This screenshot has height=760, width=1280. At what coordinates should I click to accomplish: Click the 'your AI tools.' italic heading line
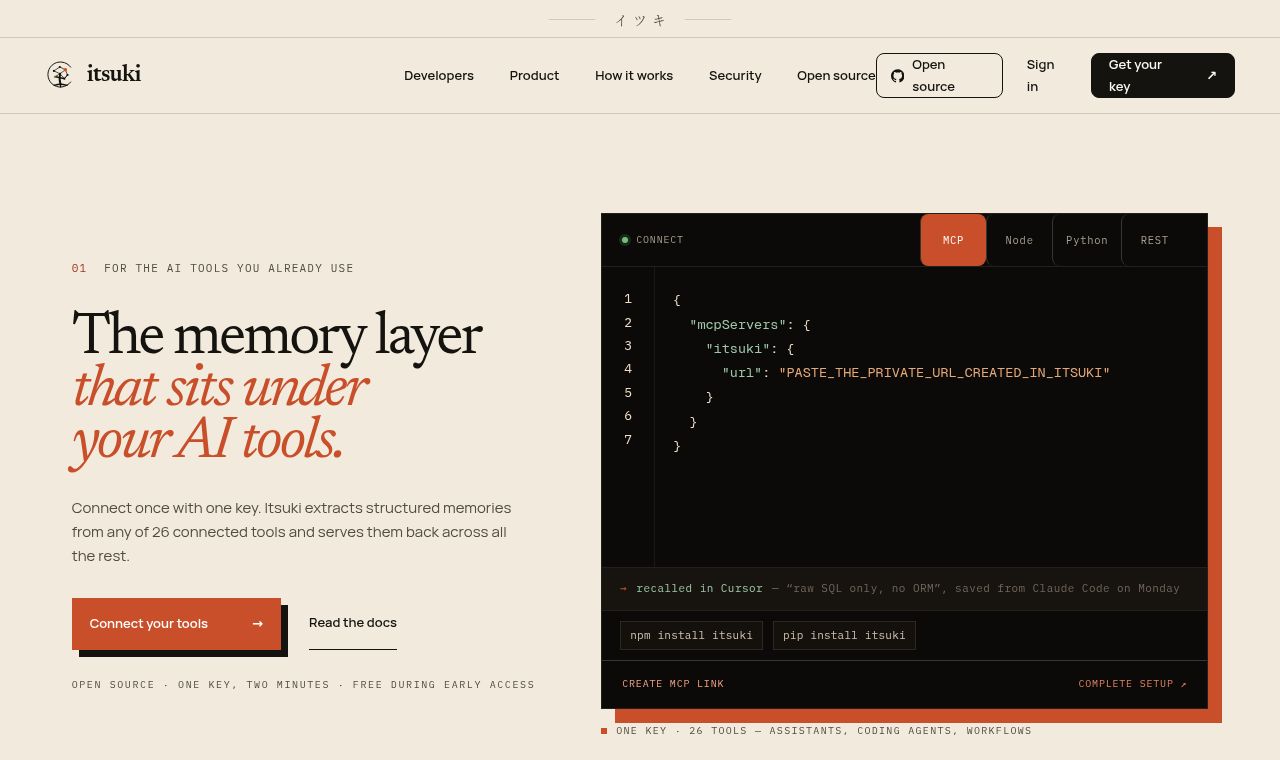click(x=207, y=440)
